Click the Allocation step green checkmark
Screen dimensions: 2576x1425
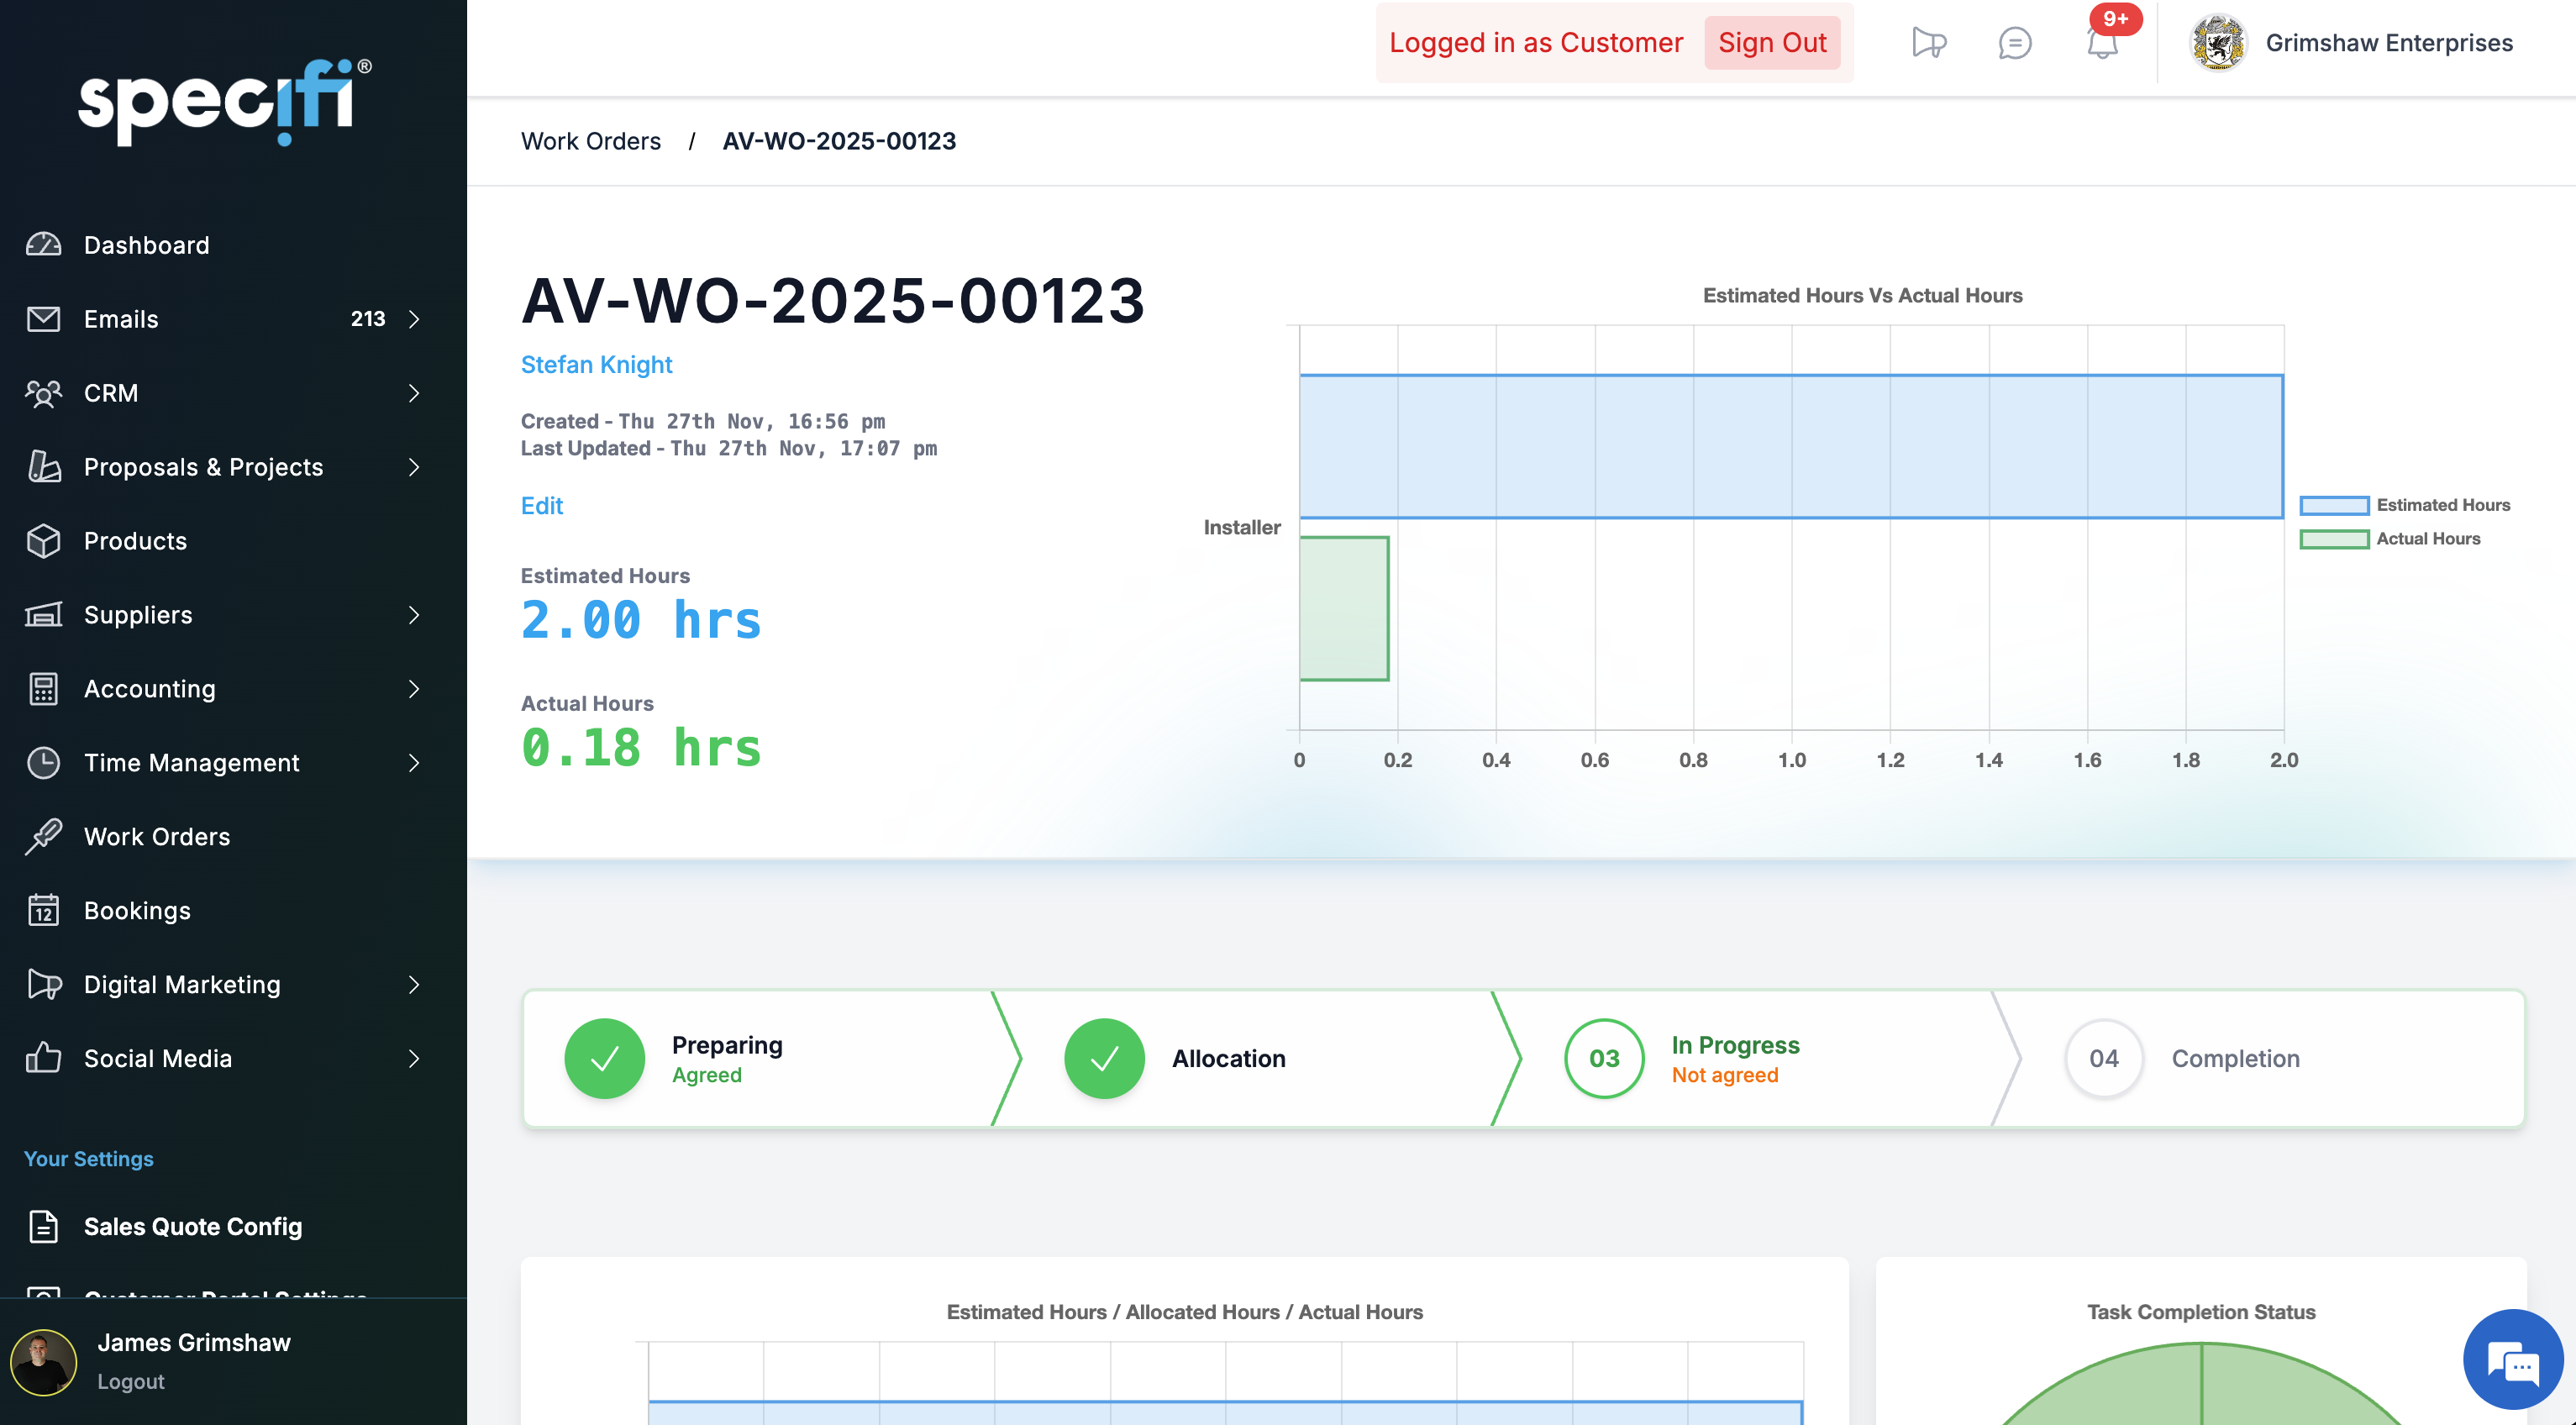click(x=1104, y=1059)
